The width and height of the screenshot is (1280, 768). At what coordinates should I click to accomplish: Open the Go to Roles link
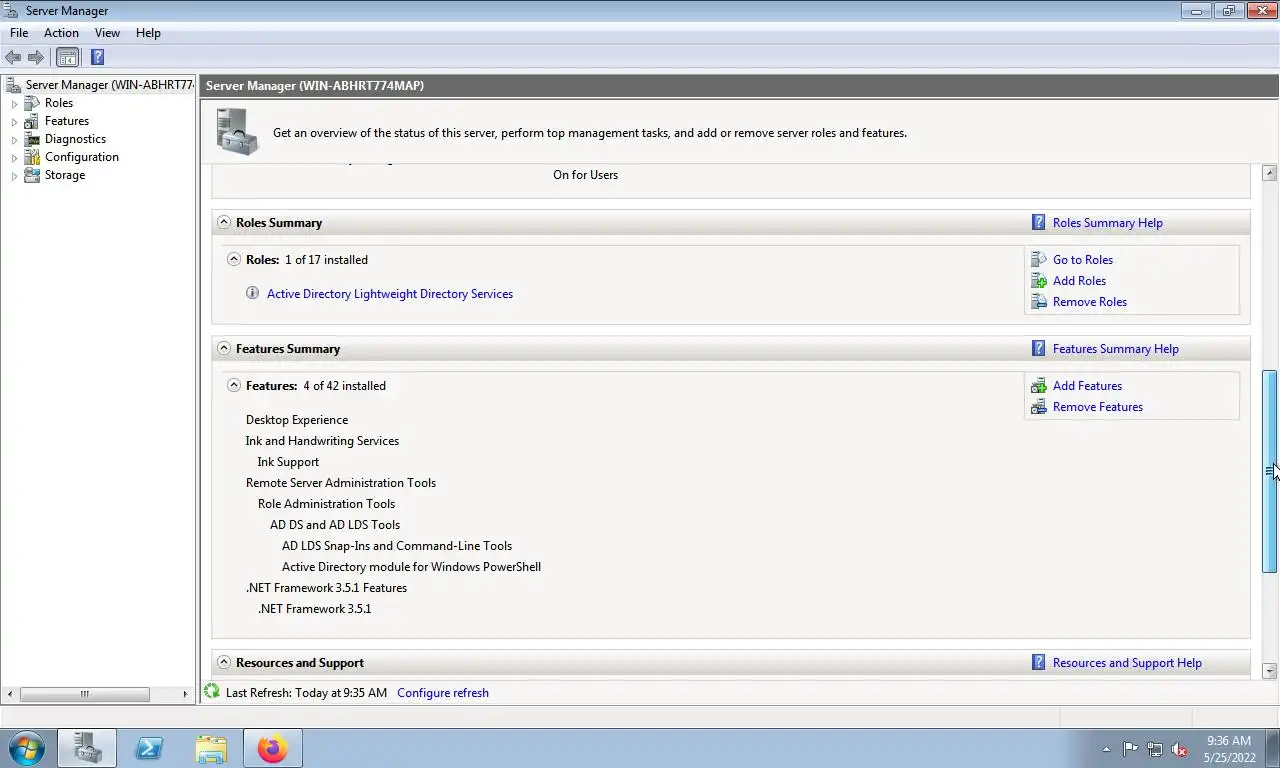[x=1082, y=260]
